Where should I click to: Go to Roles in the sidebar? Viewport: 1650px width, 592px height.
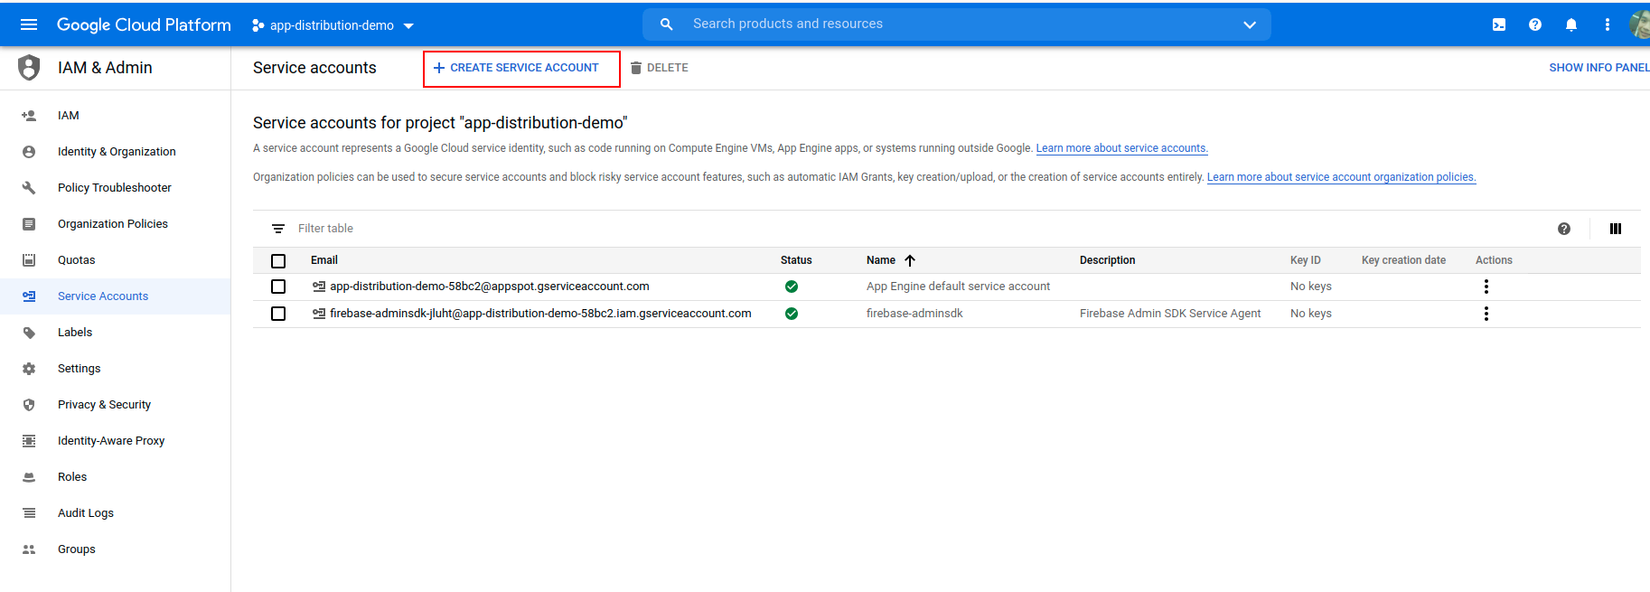[x=72, y=477]
